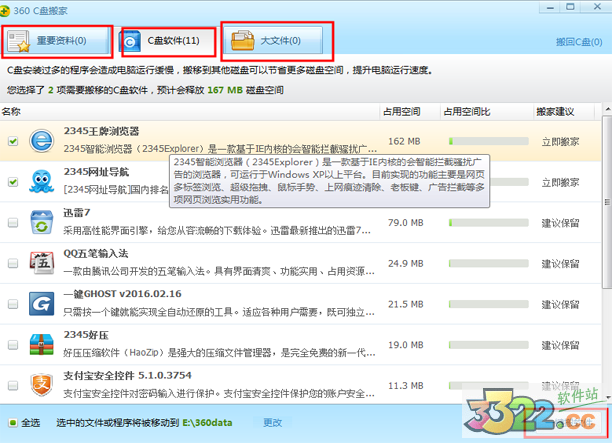Select the 2345好压 program name
612x443 pixels.
click(86, 335)
